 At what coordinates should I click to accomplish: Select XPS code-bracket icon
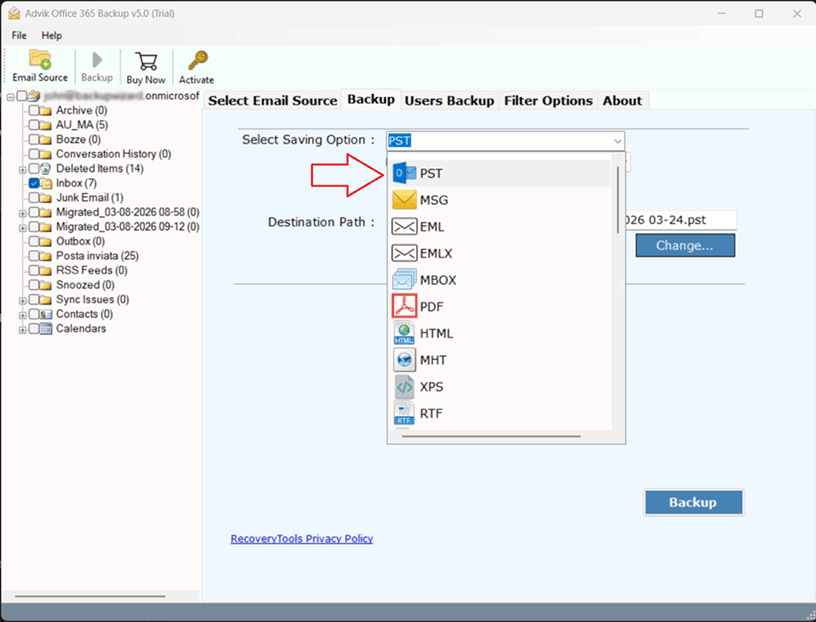coord(404,387)
